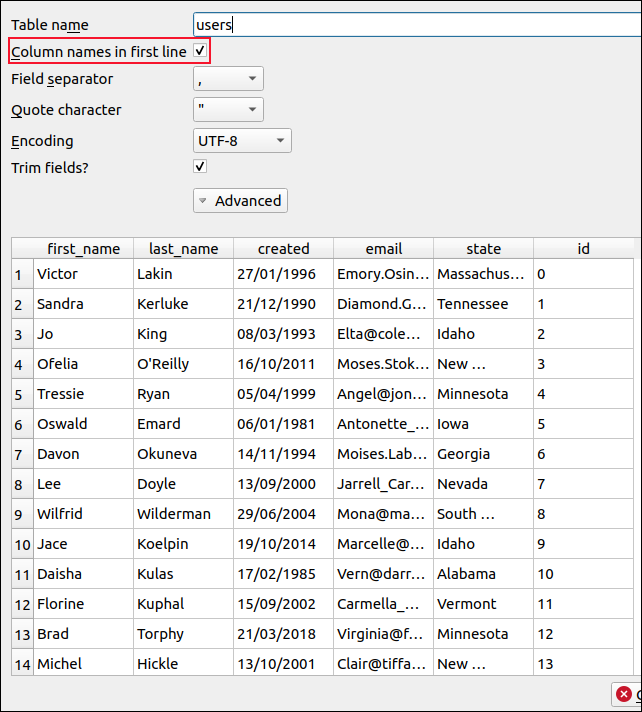The image size is (642, 712).
Task: Click the O'Reilly last name cell
Action: (x=183, y=364)
